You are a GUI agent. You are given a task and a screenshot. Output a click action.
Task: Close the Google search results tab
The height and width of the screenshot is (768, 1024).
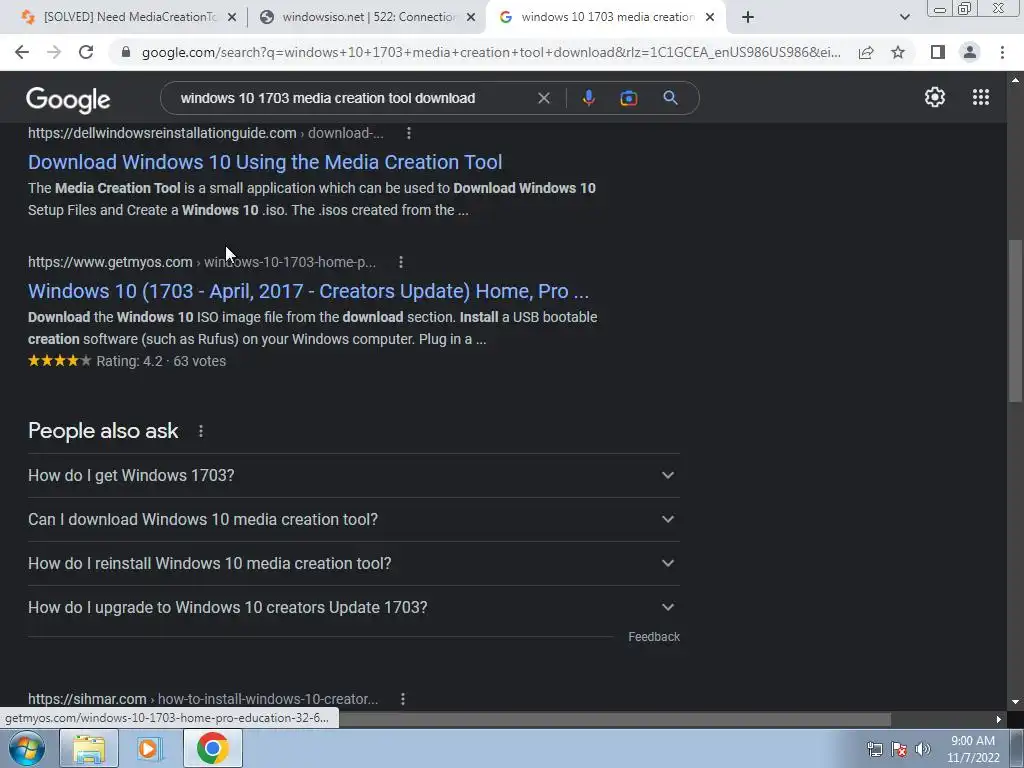coord(710,17)
